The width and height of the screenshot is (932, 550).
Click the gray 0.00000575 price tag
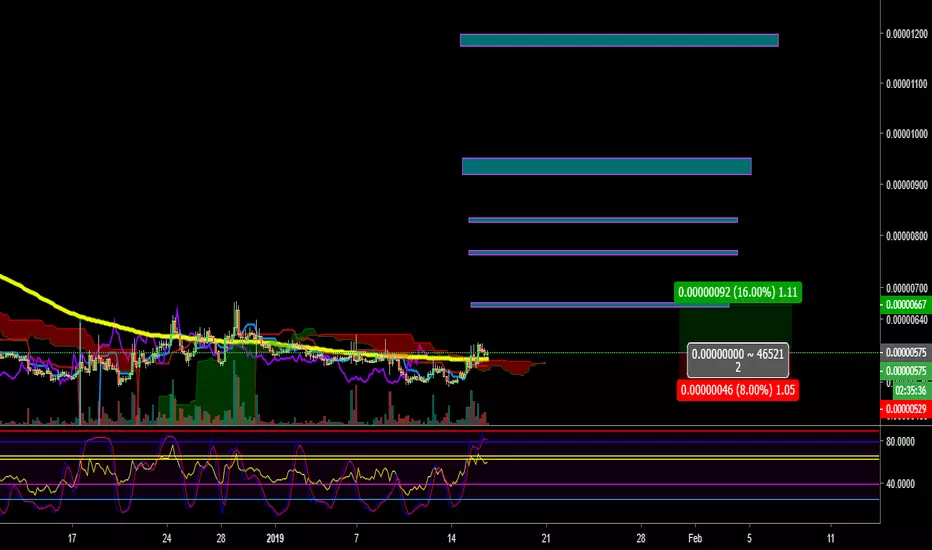(906, 353)
